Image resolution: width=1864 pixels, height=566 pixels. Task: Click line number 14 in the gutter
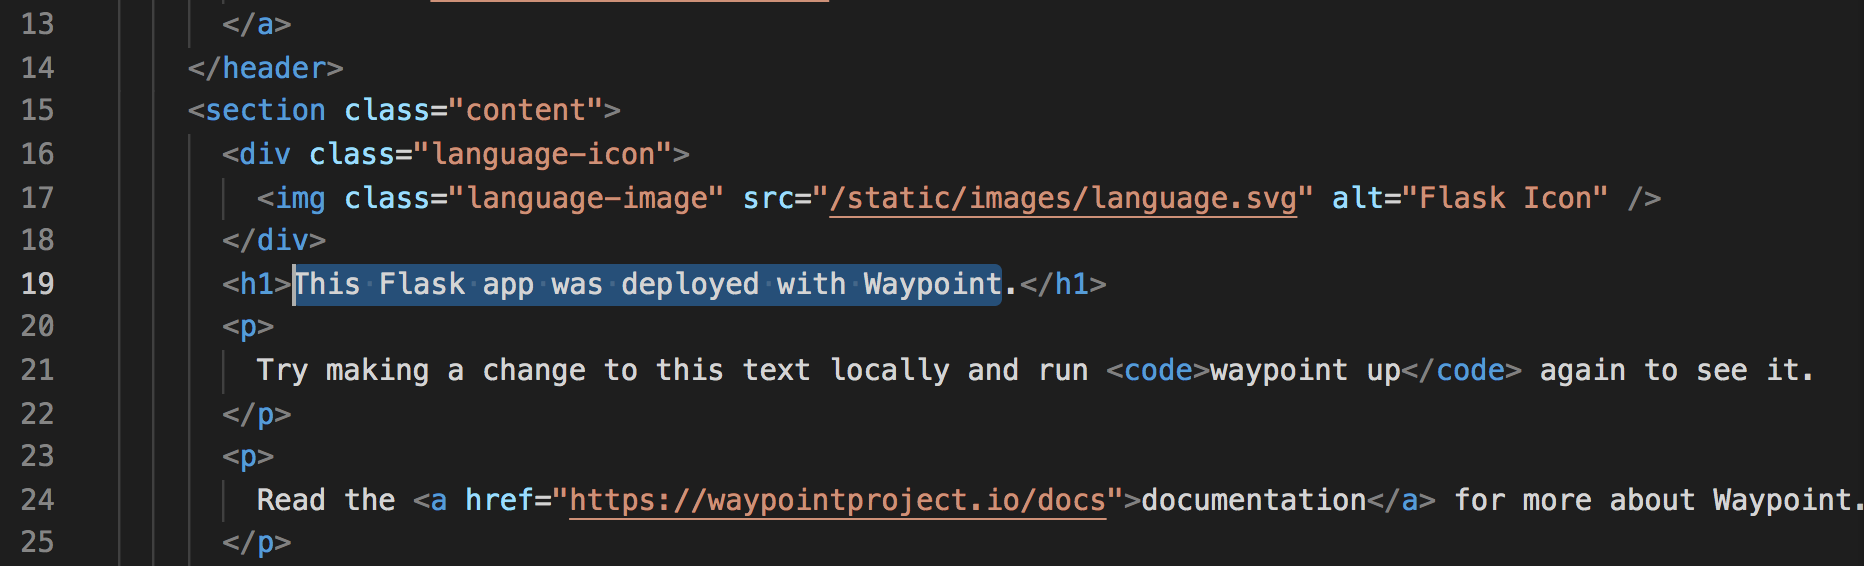coord(37,68)
